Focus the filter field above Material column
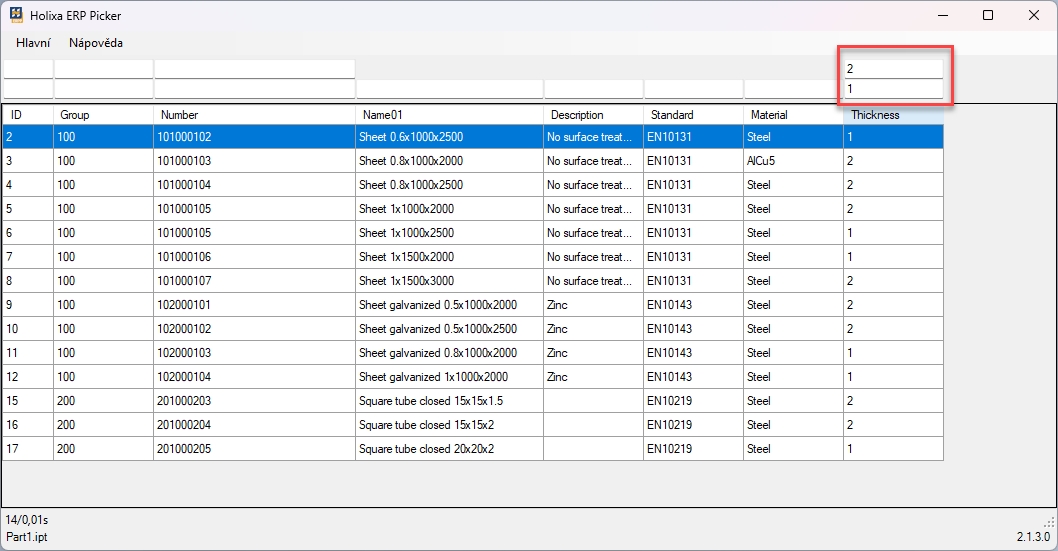 (x=793, y=89)
